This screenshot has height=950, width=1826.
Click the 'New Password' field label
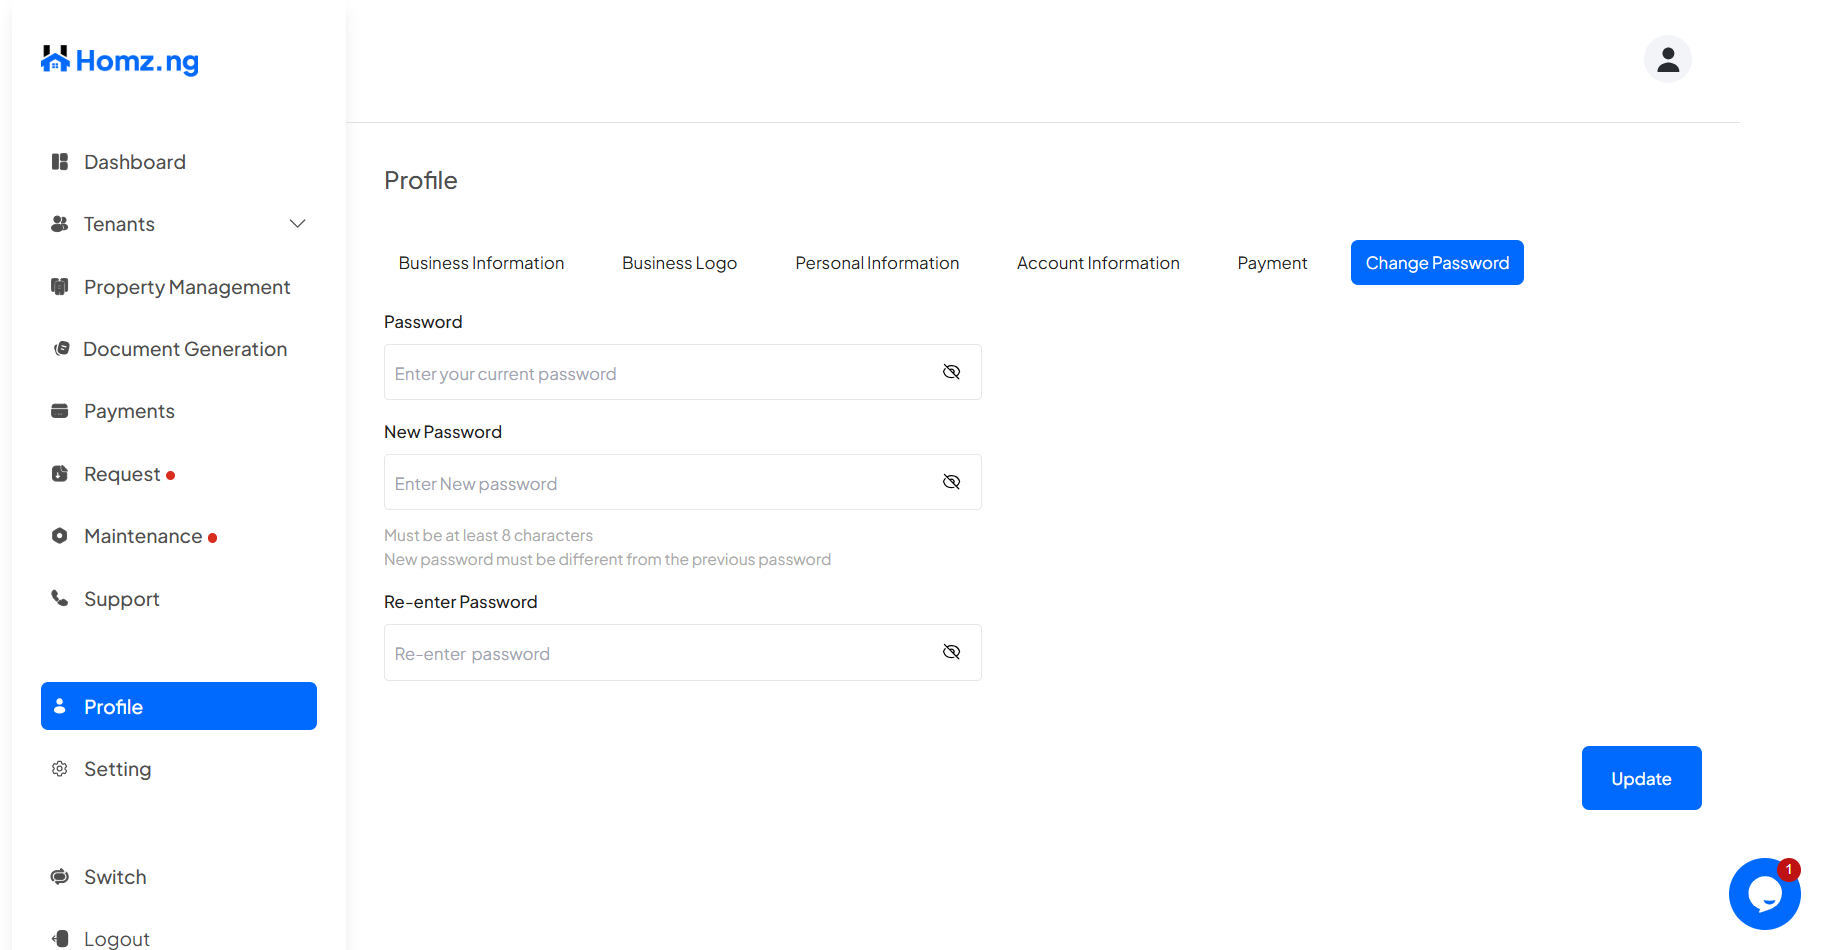point(443,432)
